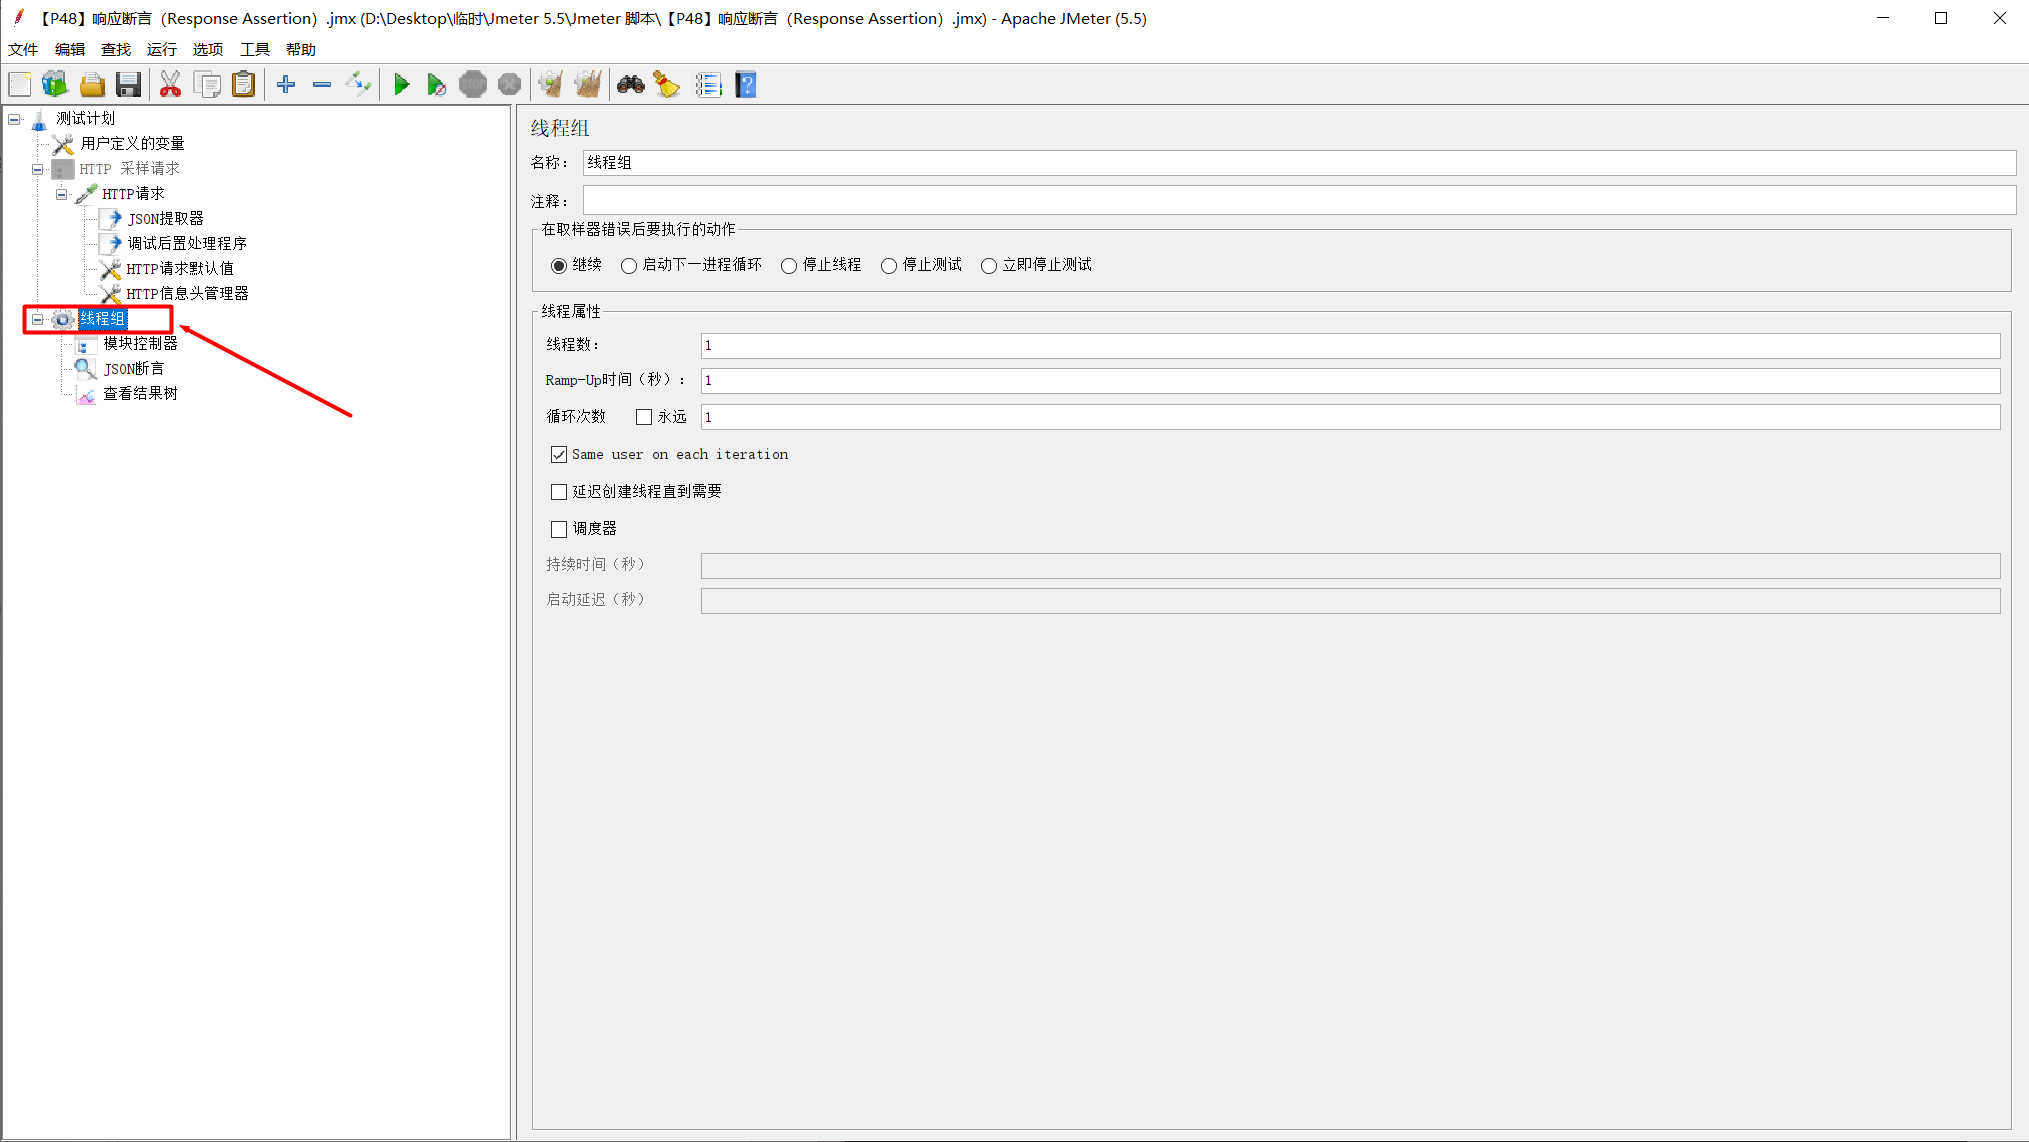The height and width of the screenshot is (1142, 2029).
Task: Uncheck Same user on each iteration
Action: point(559,455)
